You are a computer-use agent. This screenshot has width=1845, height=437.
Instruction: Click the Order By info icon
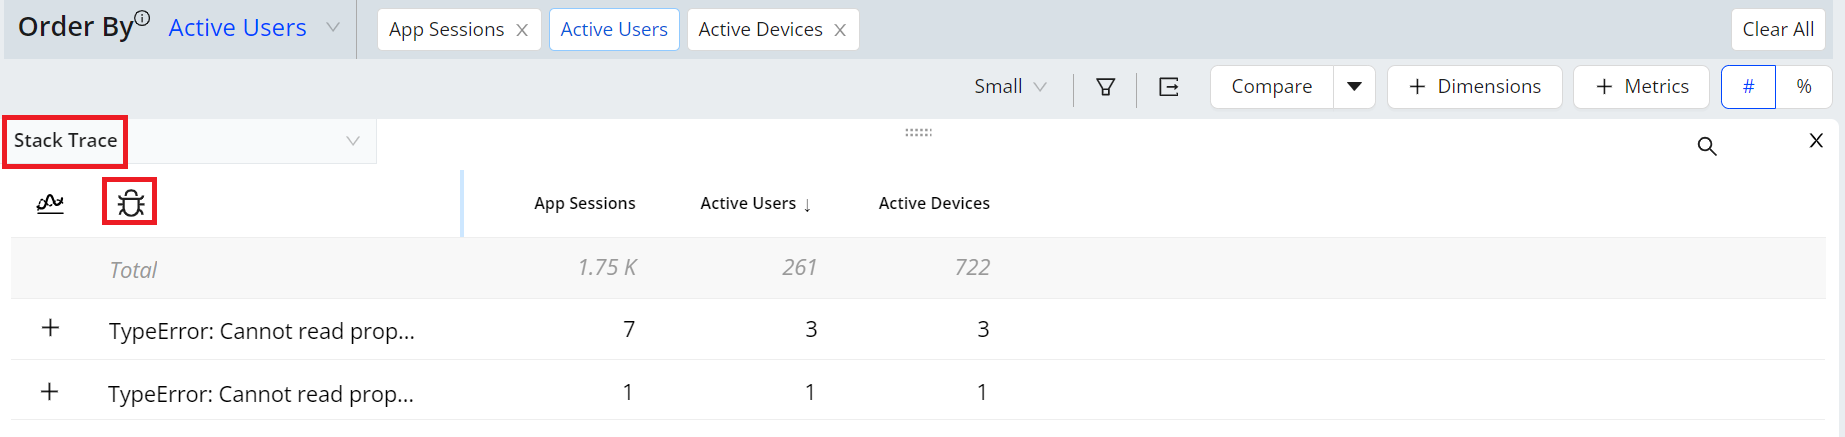pos(143,17)
